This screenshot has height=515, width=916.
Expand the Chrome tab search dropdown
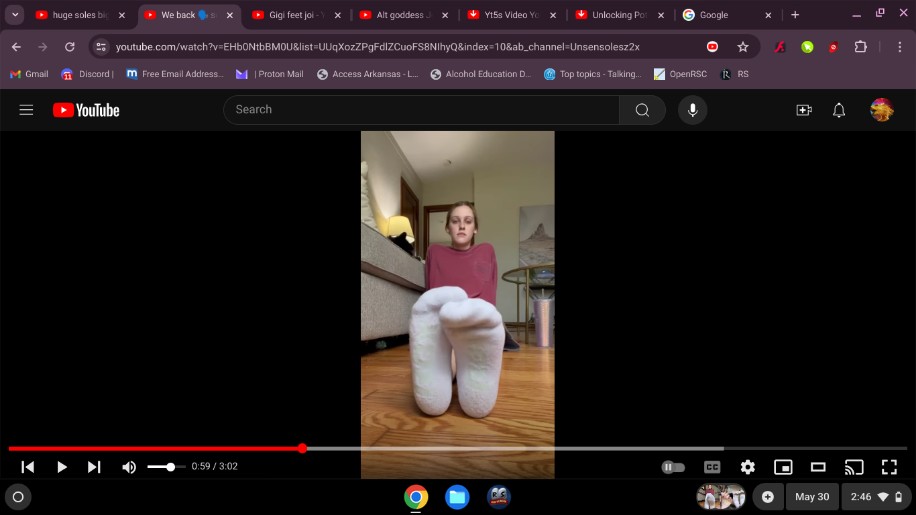coord(15,15)
